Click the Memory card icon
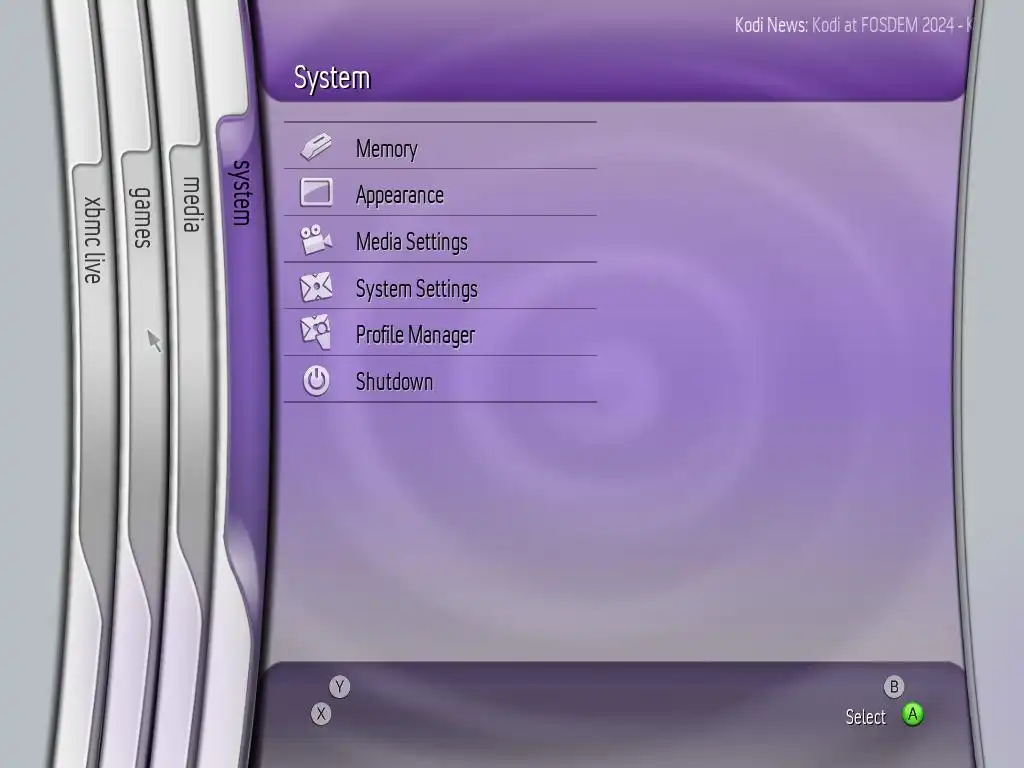Image resolution: width=1024 pixels, height=768 pixels. pos(316,146)
